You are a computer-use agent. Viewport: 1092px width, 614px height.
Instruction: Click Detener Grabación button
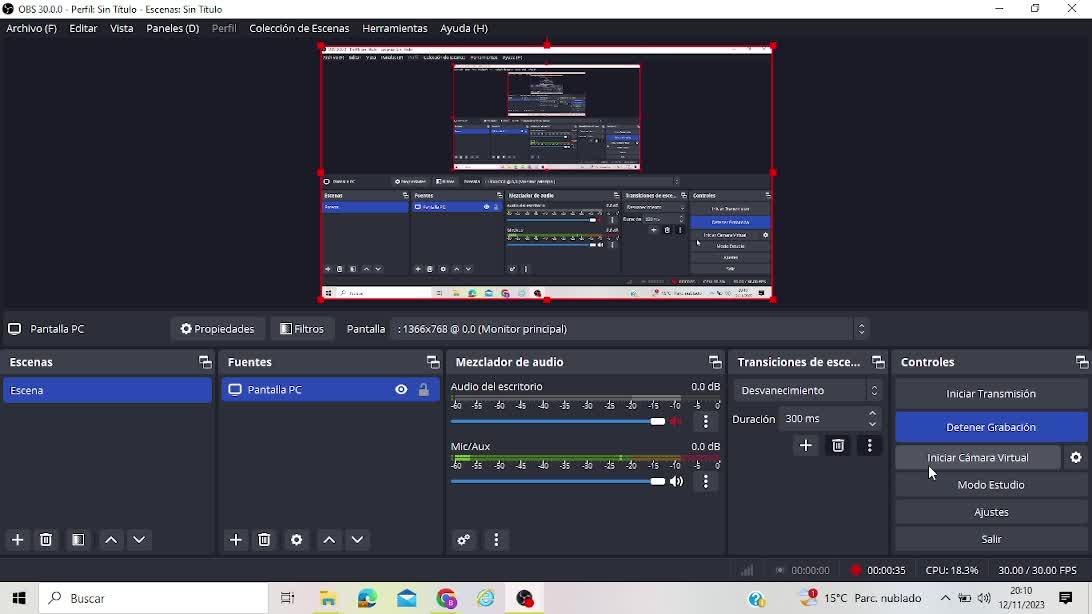pyautogui.click(x=990, y=427)
